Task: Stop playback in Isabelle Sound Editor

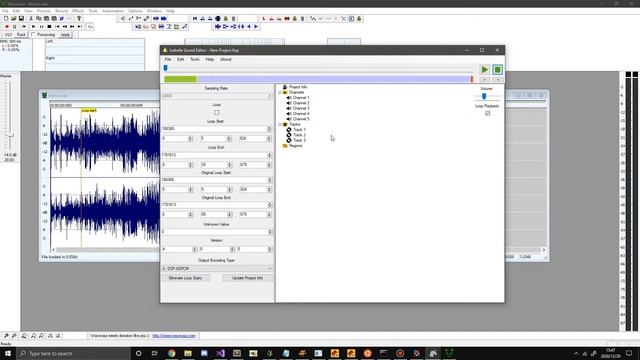Action: pyautogui.click(x=497, y=70)
